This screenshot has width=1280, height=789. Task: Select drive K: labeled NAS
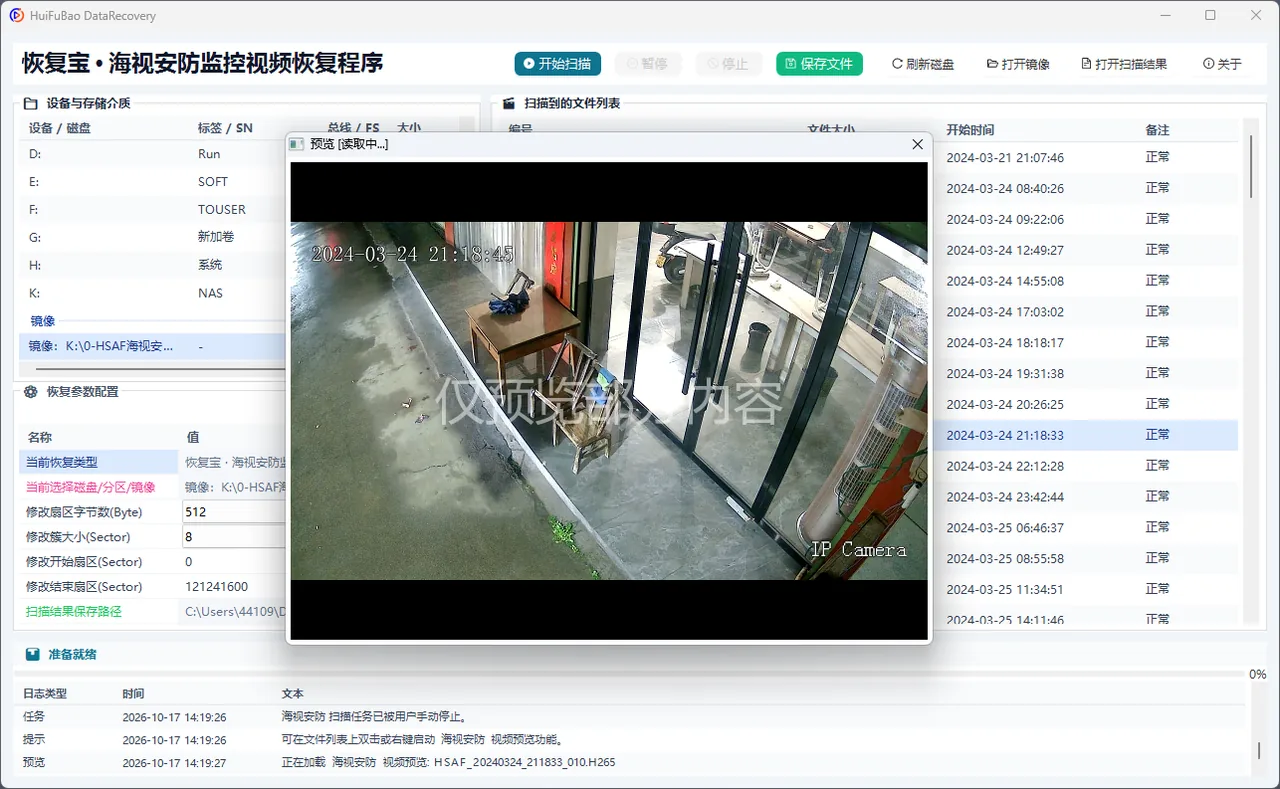click(x=154, y=293)
